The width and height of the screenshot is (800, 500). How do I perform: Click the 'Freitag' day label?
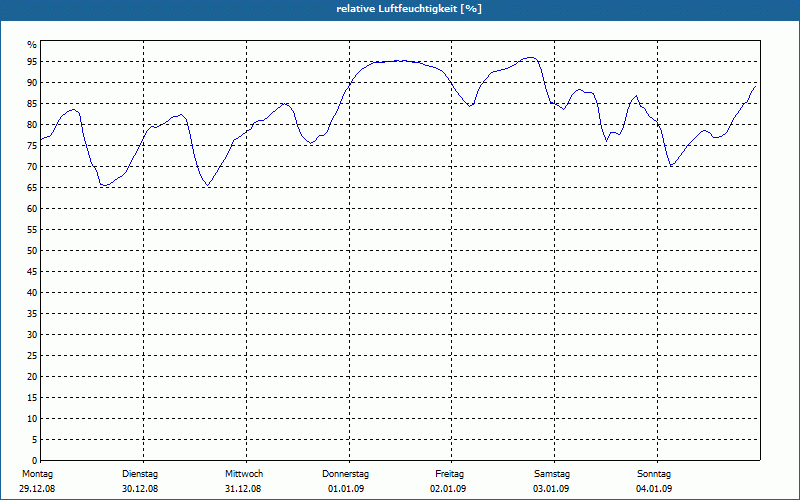(449, 474)
